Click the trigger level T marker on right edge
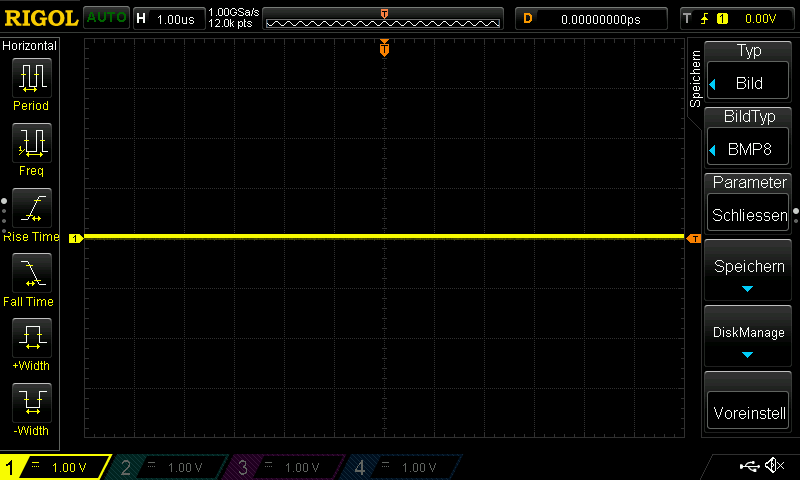Image resolution: width=800 pixels, height=480 pixels. [x=693, y=239]
